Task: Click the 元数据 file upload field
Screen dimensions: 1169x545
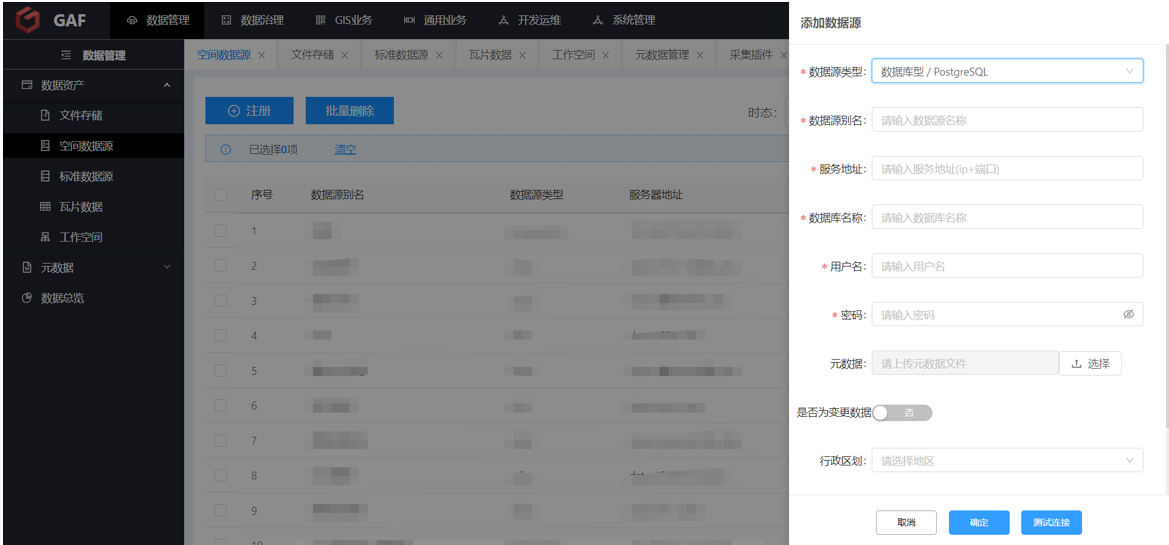Action: [x=965, y=364]
